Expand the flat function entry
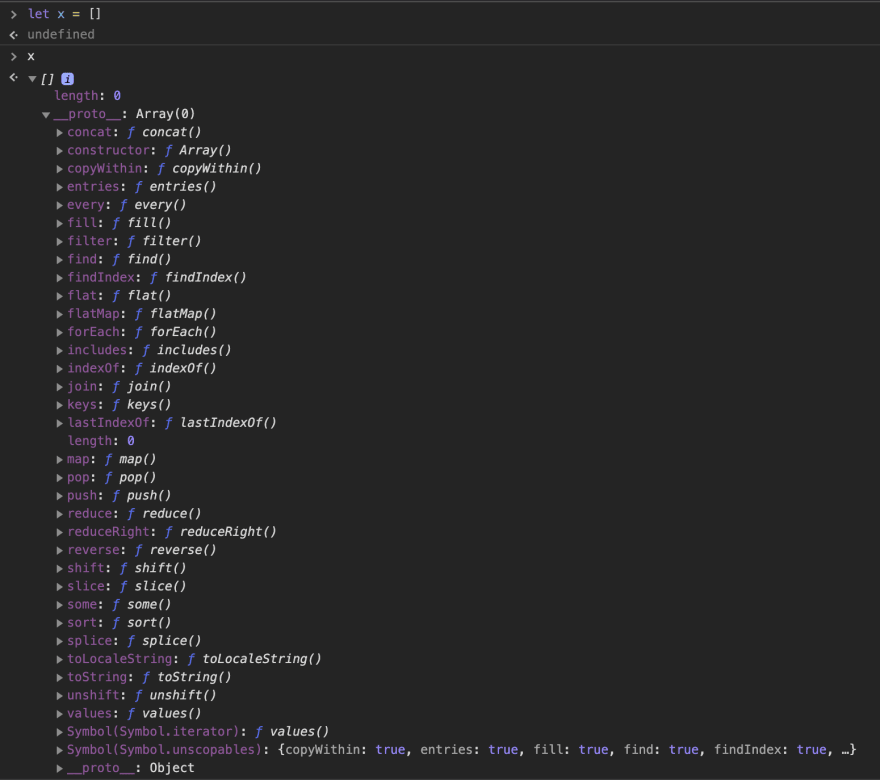Viewport: 880px width, 780px height. click(x=59, y=296)
